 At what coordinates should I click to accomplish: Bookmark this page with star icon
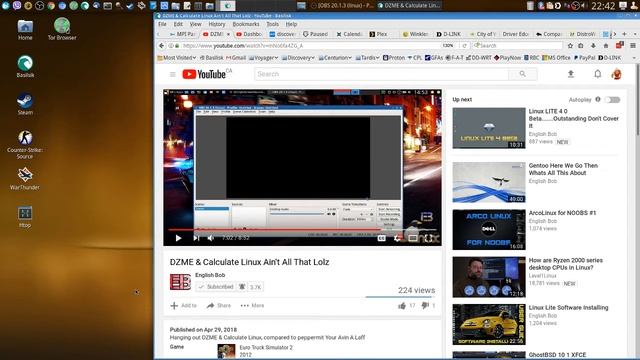coord(570,46)
